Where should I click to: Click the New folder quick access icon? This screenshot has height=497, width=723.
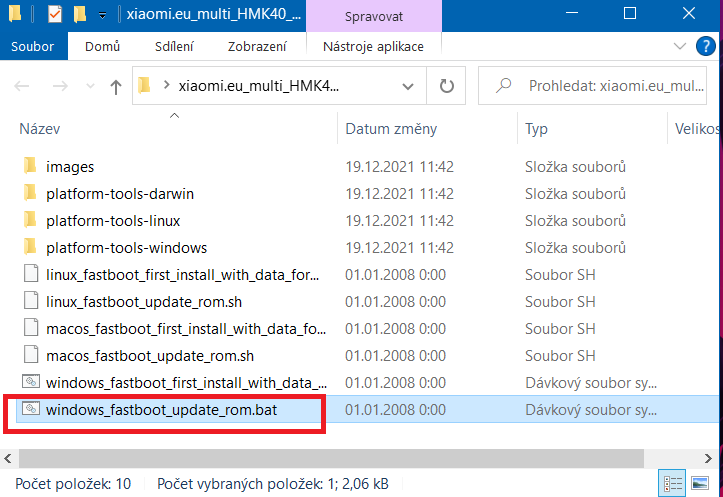click(x=80, y=14)
